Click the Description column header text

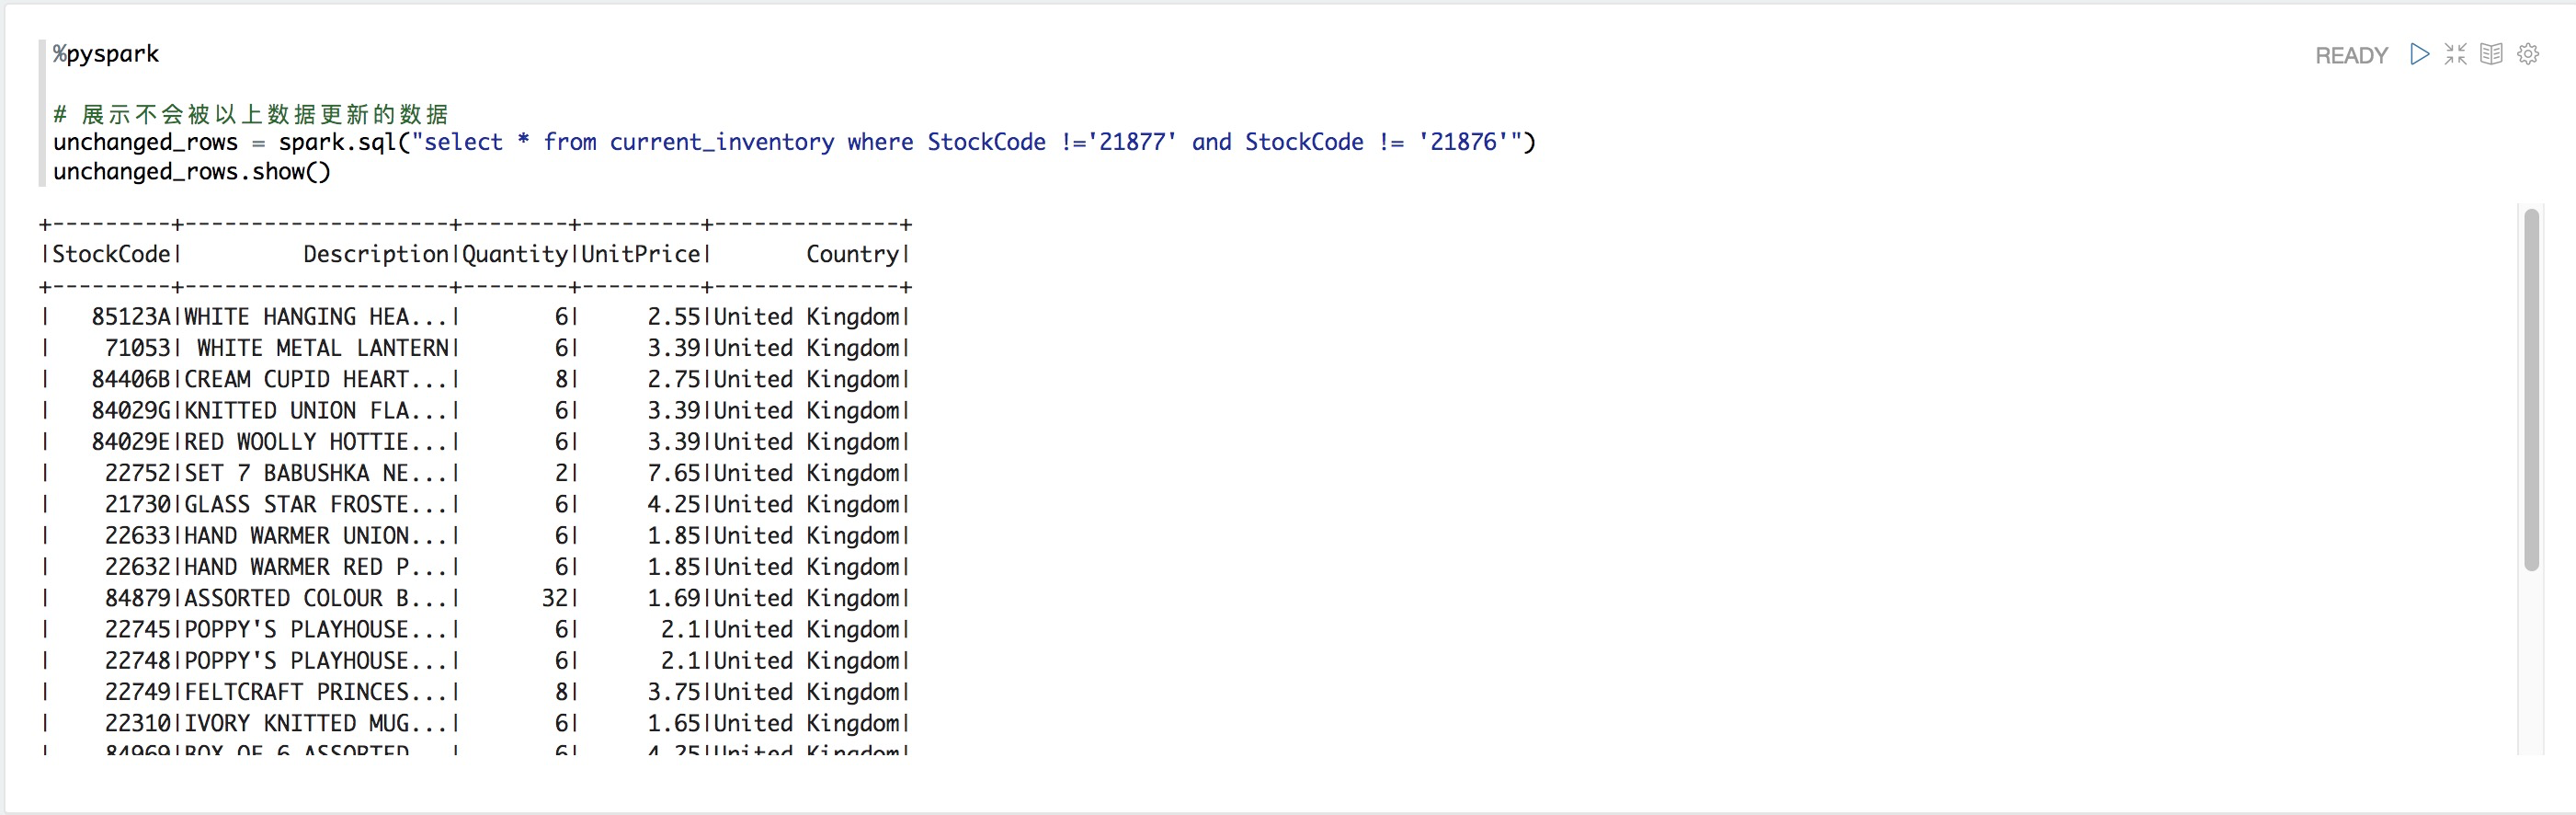pos(376,254)
